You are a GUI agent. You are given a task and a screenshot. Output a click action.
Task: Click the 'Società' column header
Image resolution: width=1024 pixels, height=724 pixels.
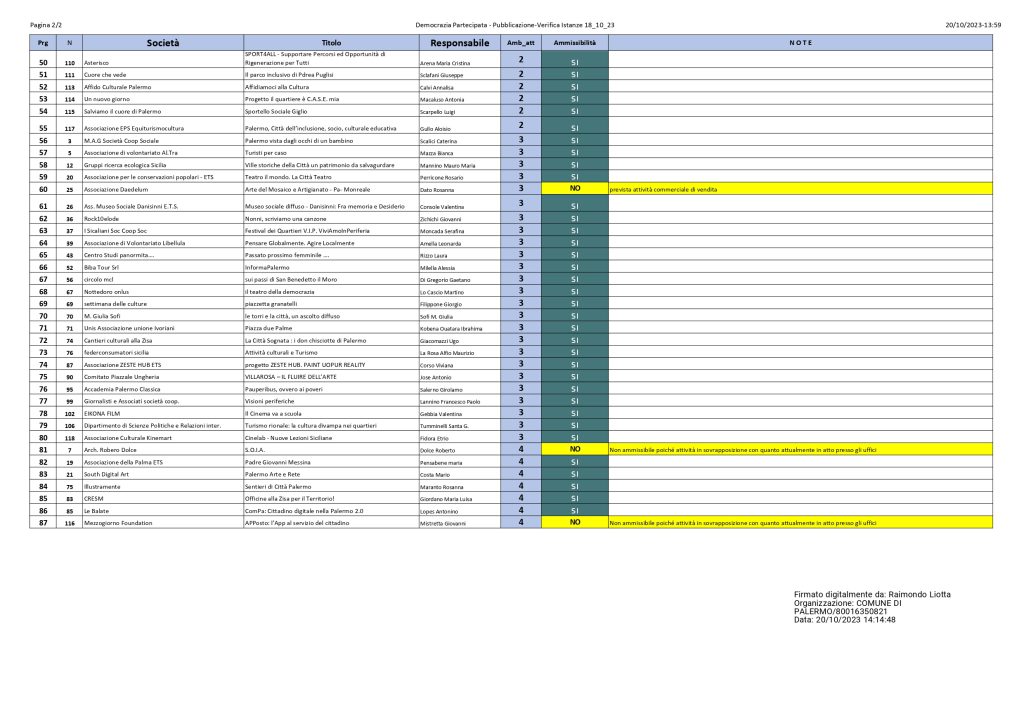point(163,43)
